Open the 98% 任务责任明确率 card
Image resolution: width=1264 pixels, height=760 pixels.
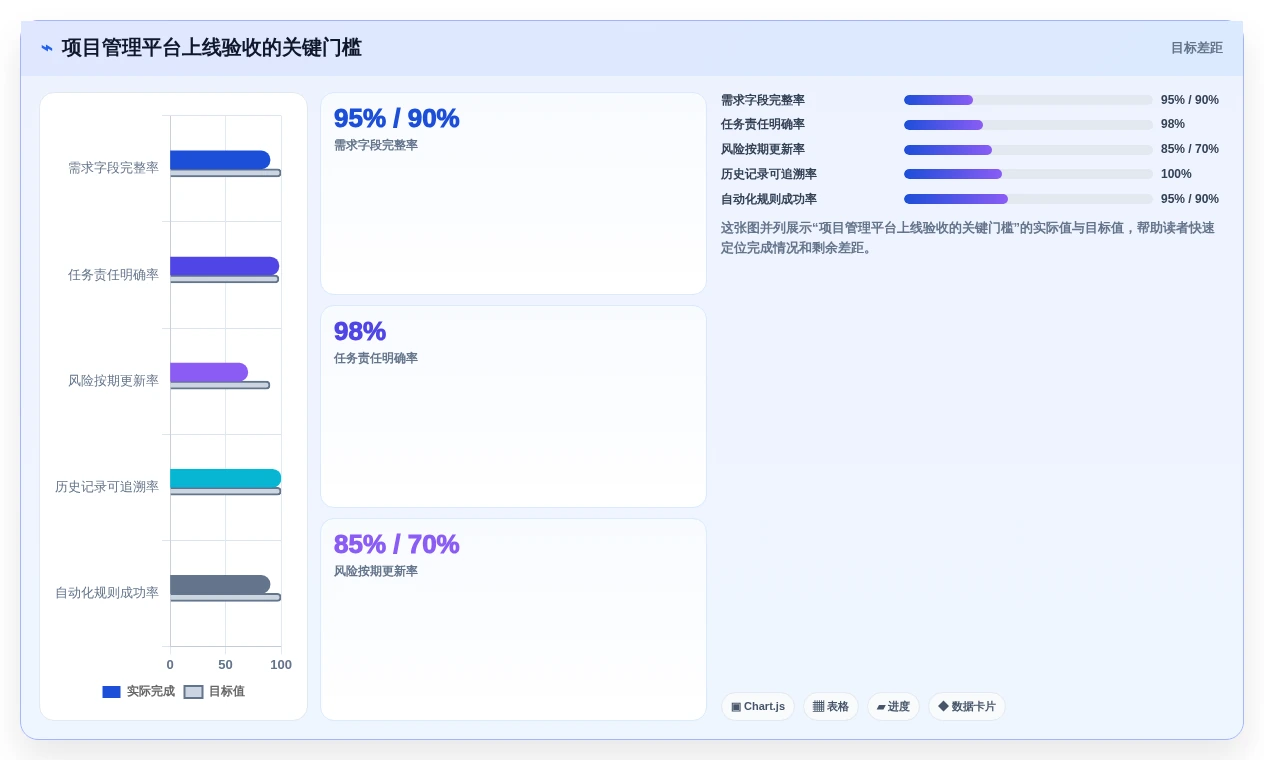513,407
